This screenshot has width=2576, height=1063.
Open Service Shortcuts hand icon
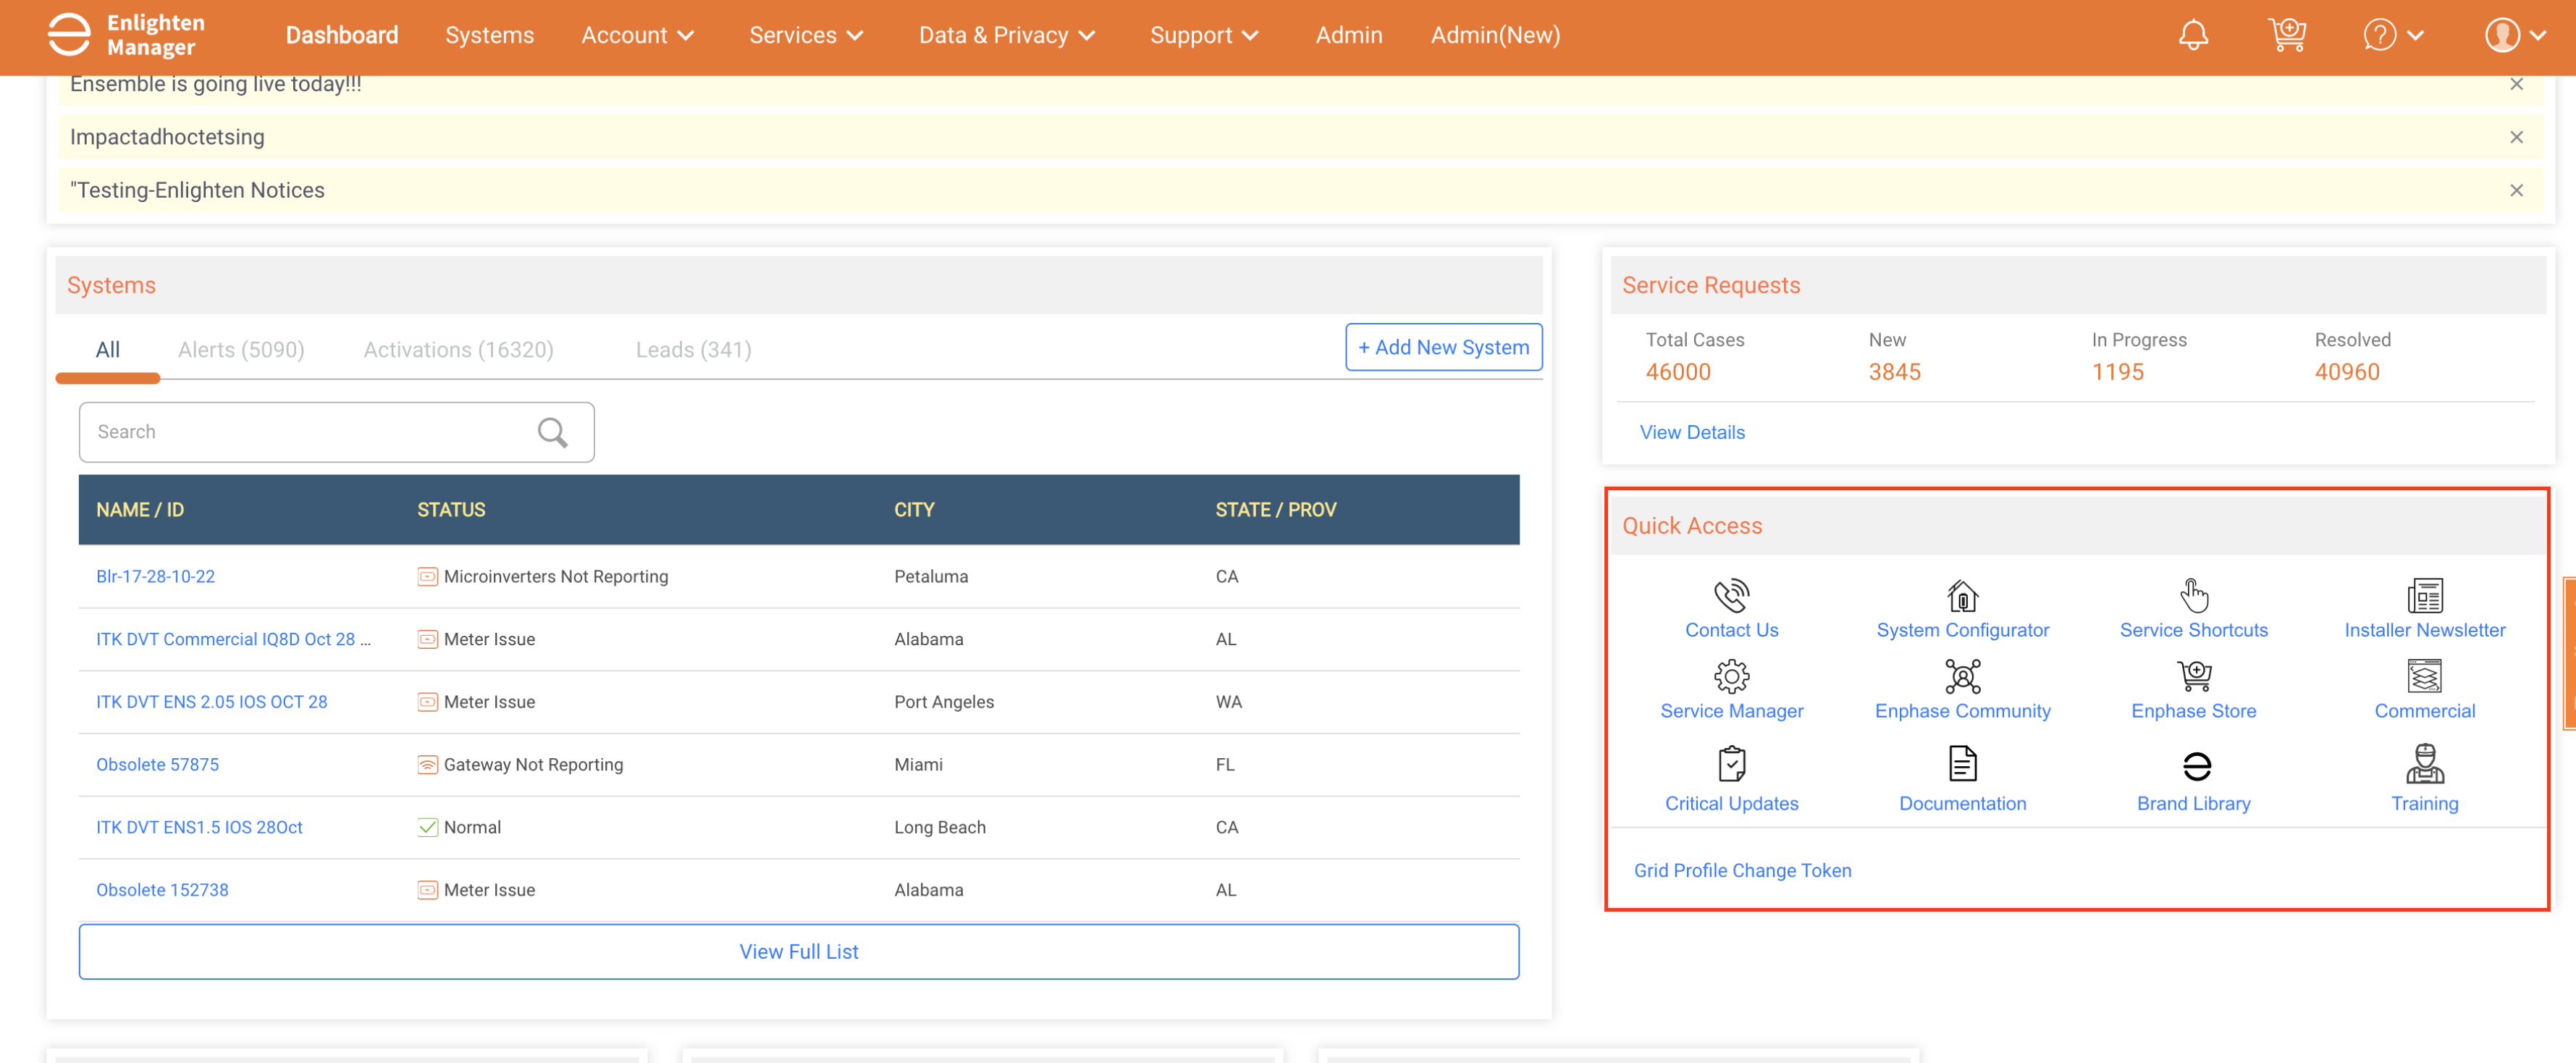[x=2193, y=595]
